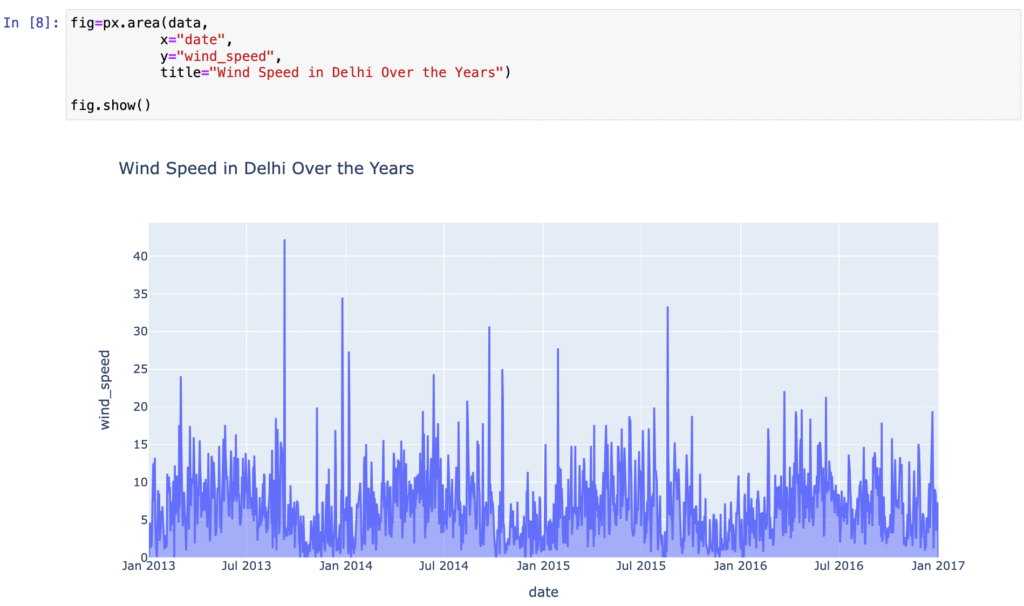The width and height of the screenshot is (1024, 606).
Task: Click the In [8] cell prompt
Action: point(31,23)
